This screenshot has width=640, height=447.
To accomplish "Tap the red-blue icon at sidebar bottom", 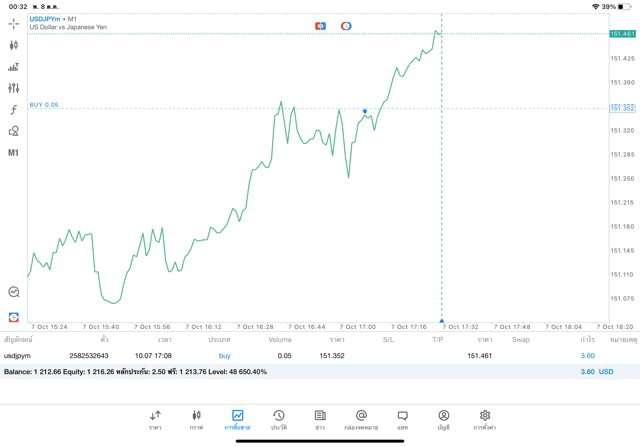I will [x=13, y=316].
